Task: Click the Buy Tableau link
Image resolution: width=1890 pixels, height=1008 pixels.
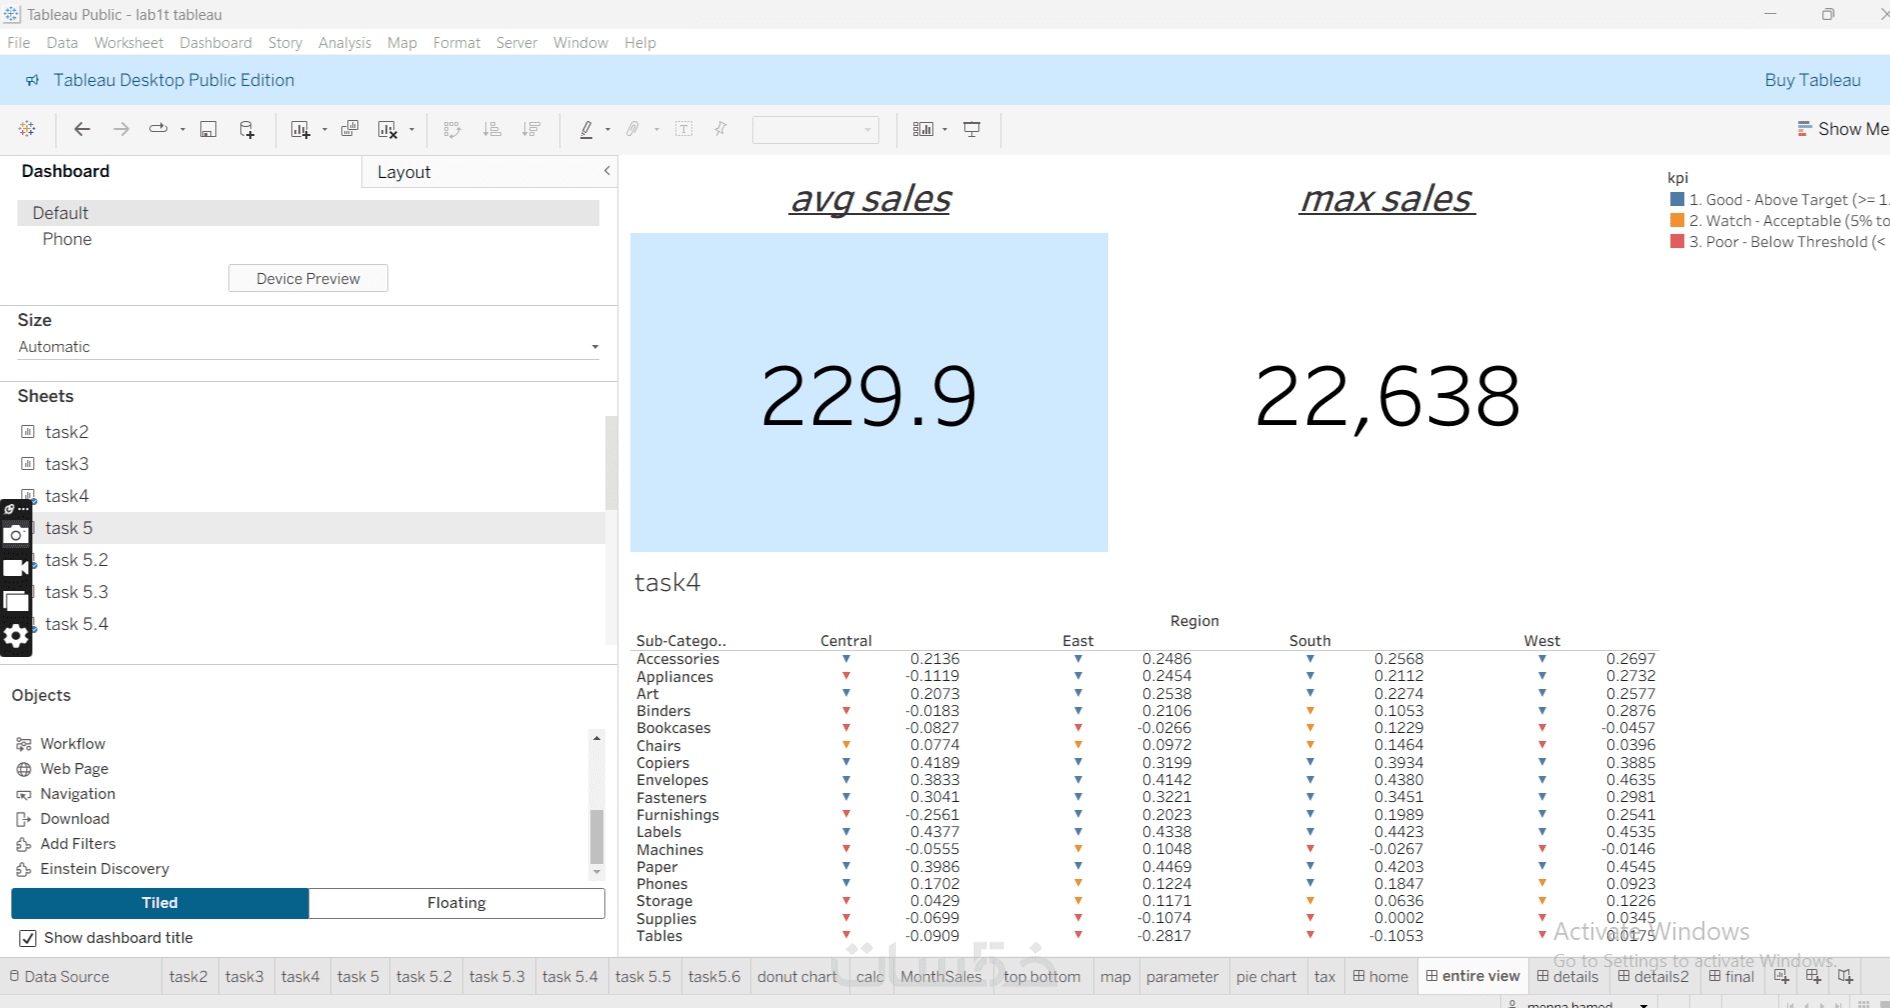Action: coord(1812,80)
